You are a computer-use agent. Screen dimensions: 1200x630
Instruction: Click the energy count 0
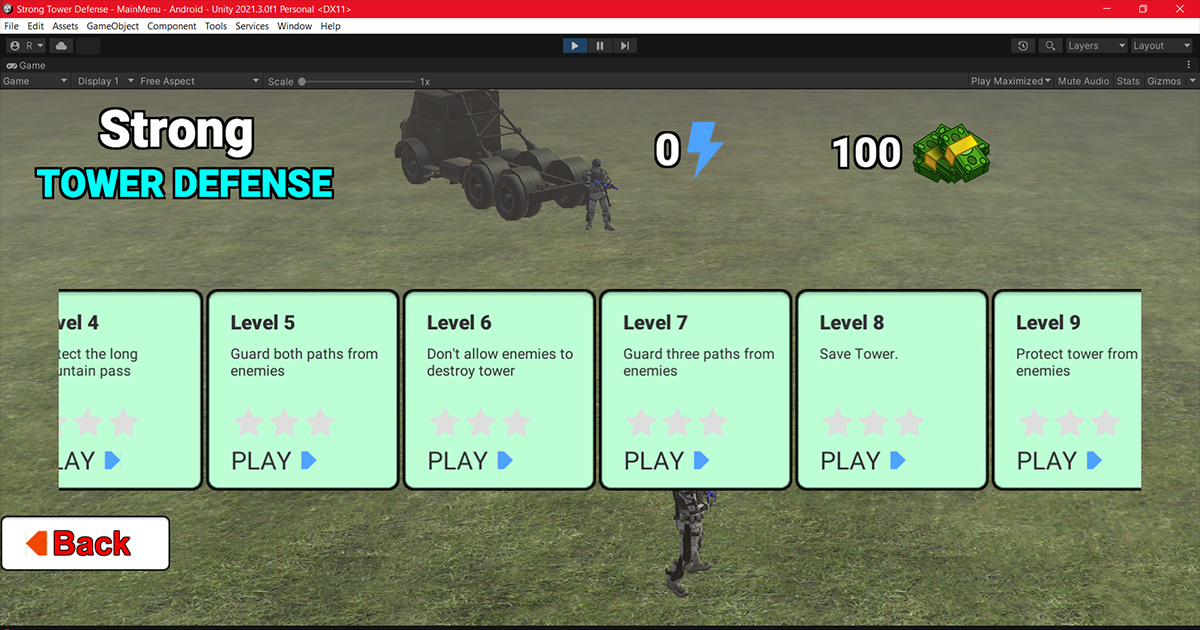(668, 151)
